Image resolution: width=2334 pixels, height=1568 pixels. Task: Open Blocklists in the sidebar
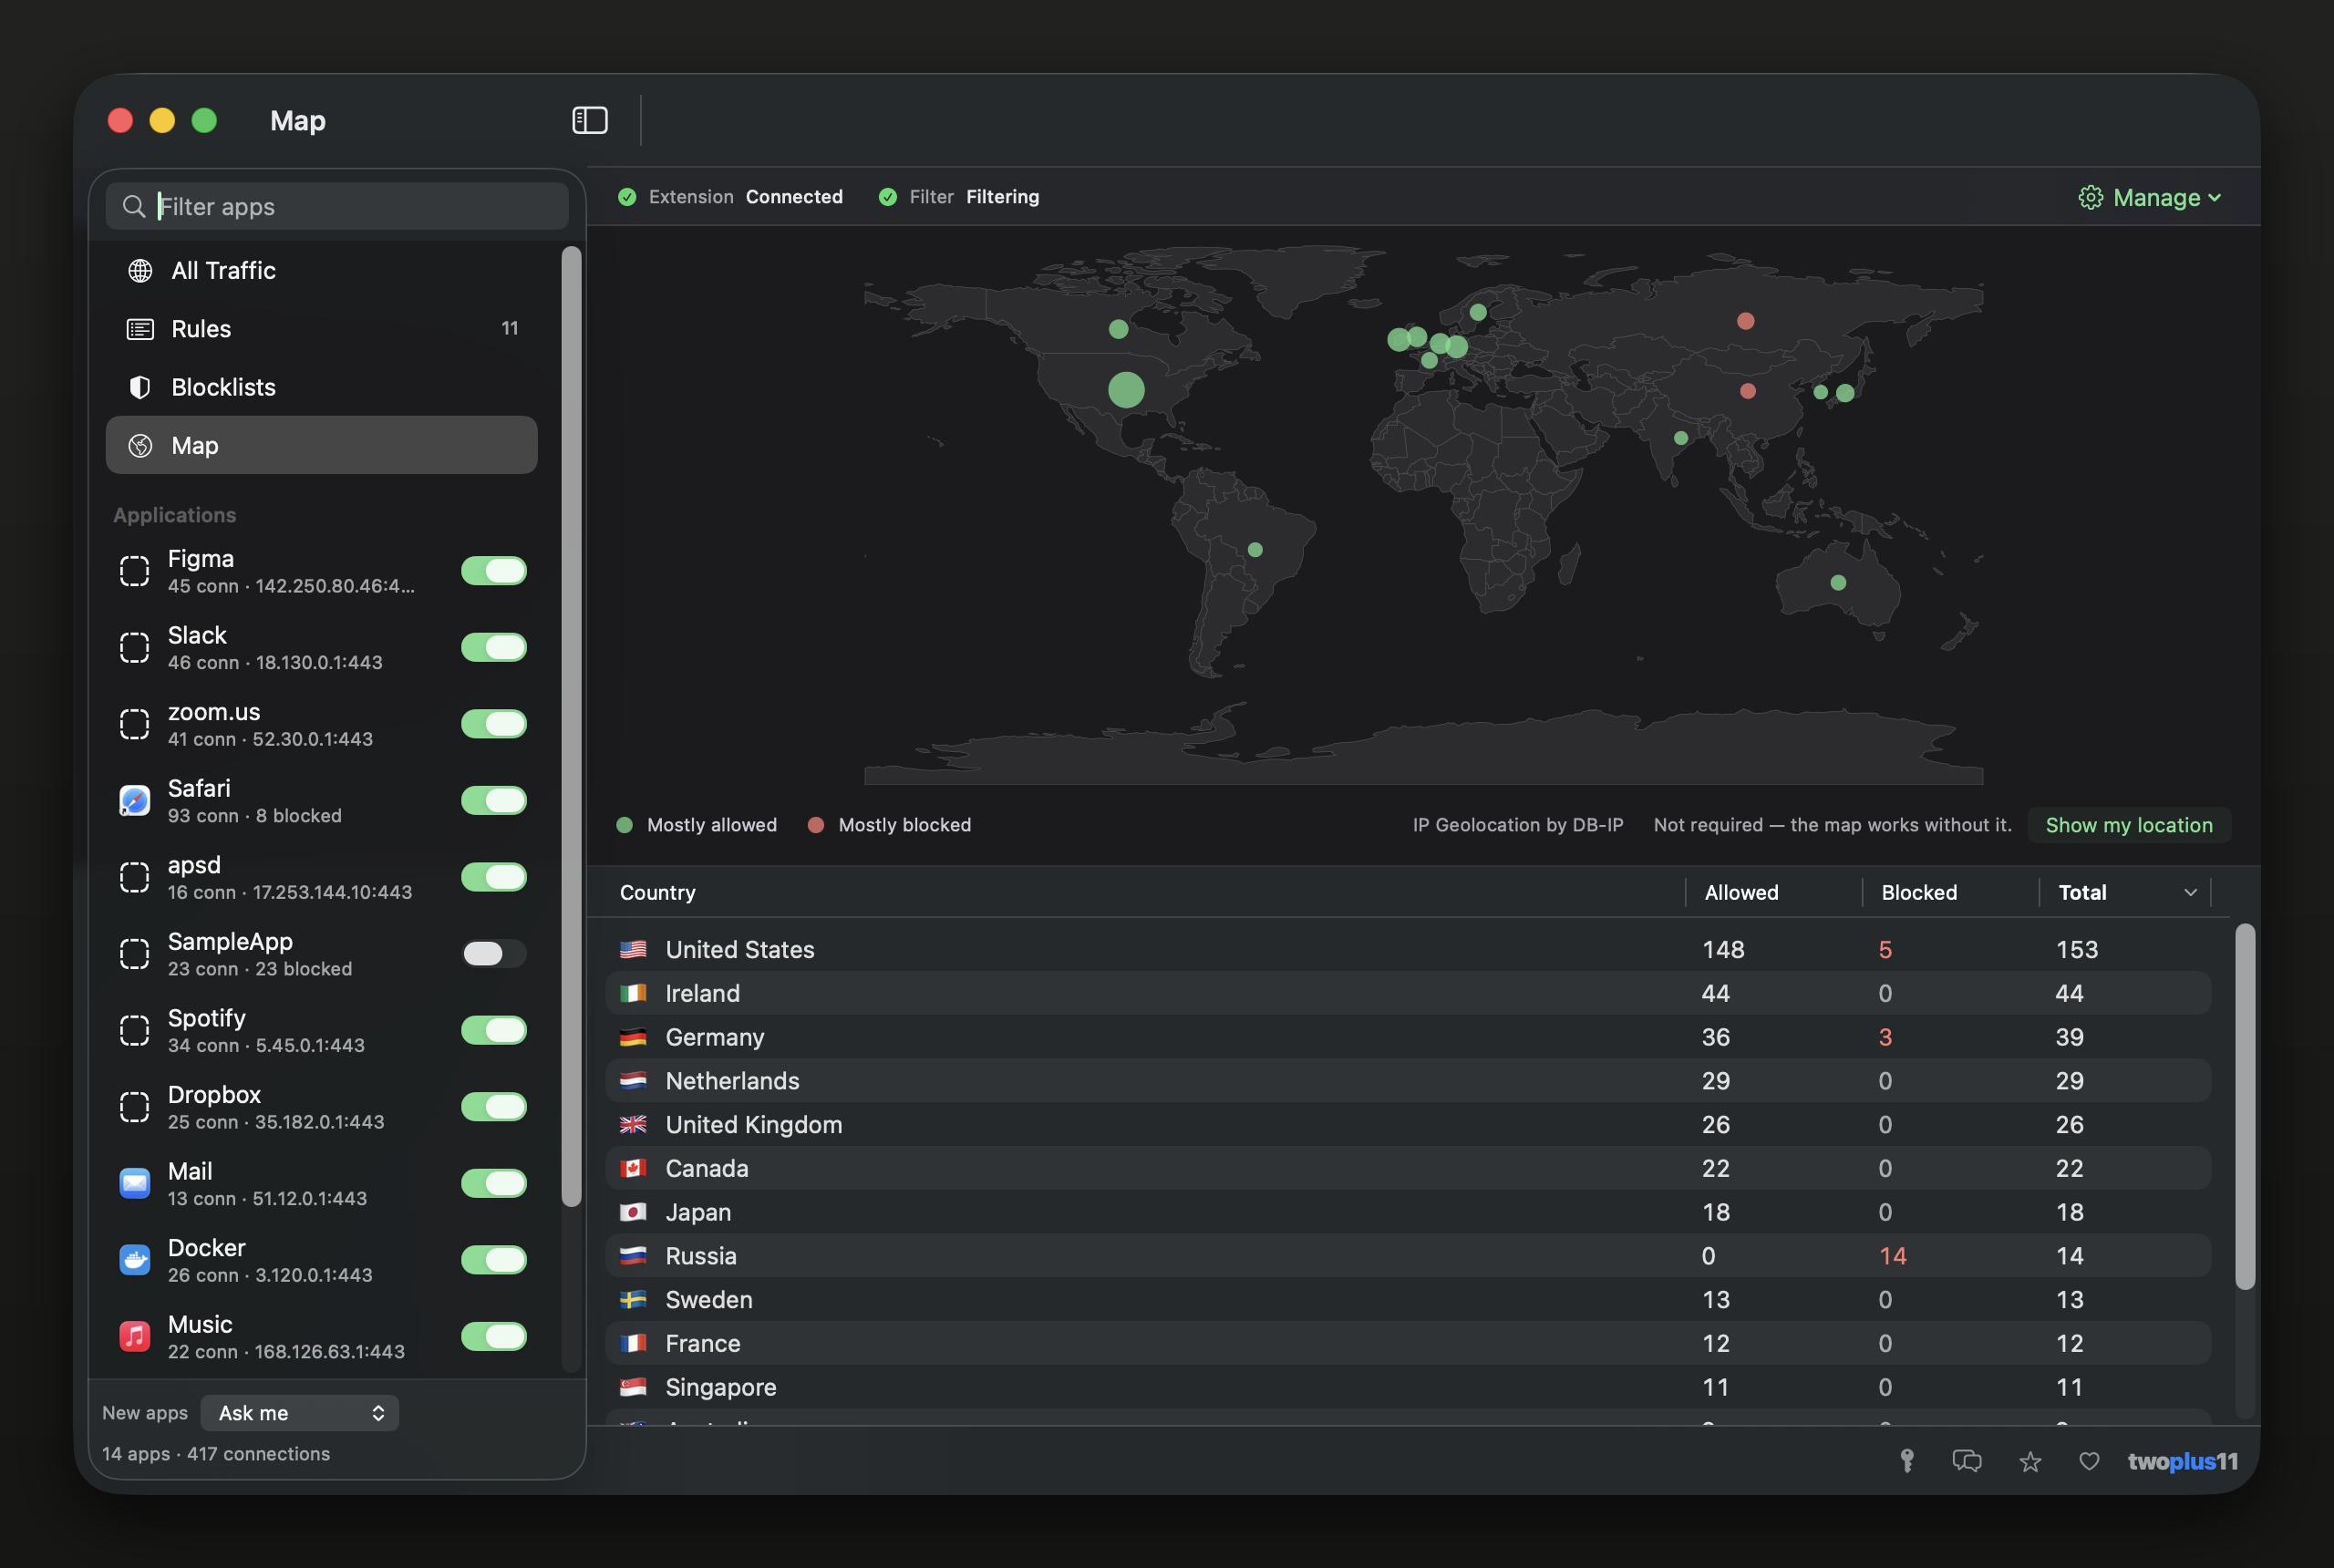click(322, 387)
